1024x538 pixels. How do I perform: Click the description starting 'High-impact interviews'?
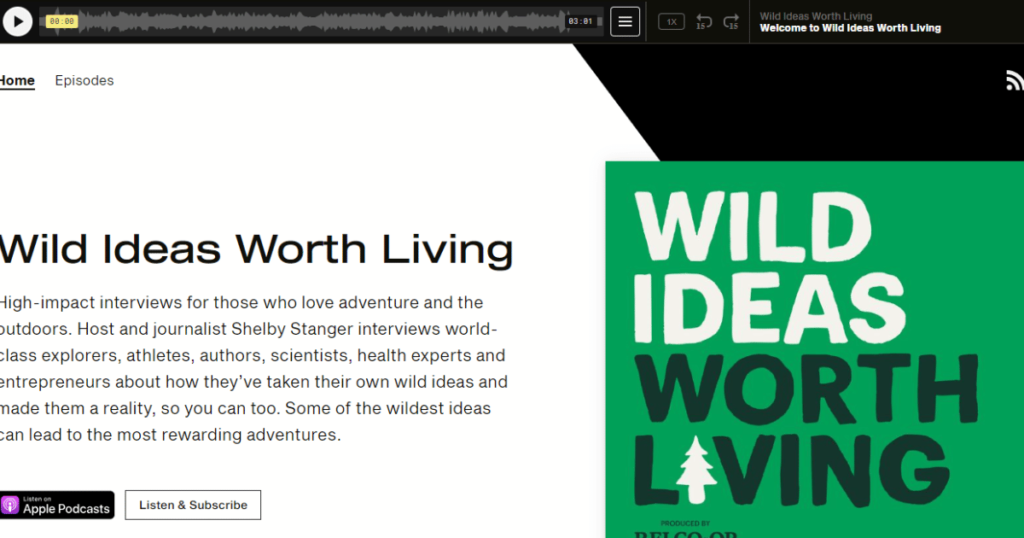[253, 368]
